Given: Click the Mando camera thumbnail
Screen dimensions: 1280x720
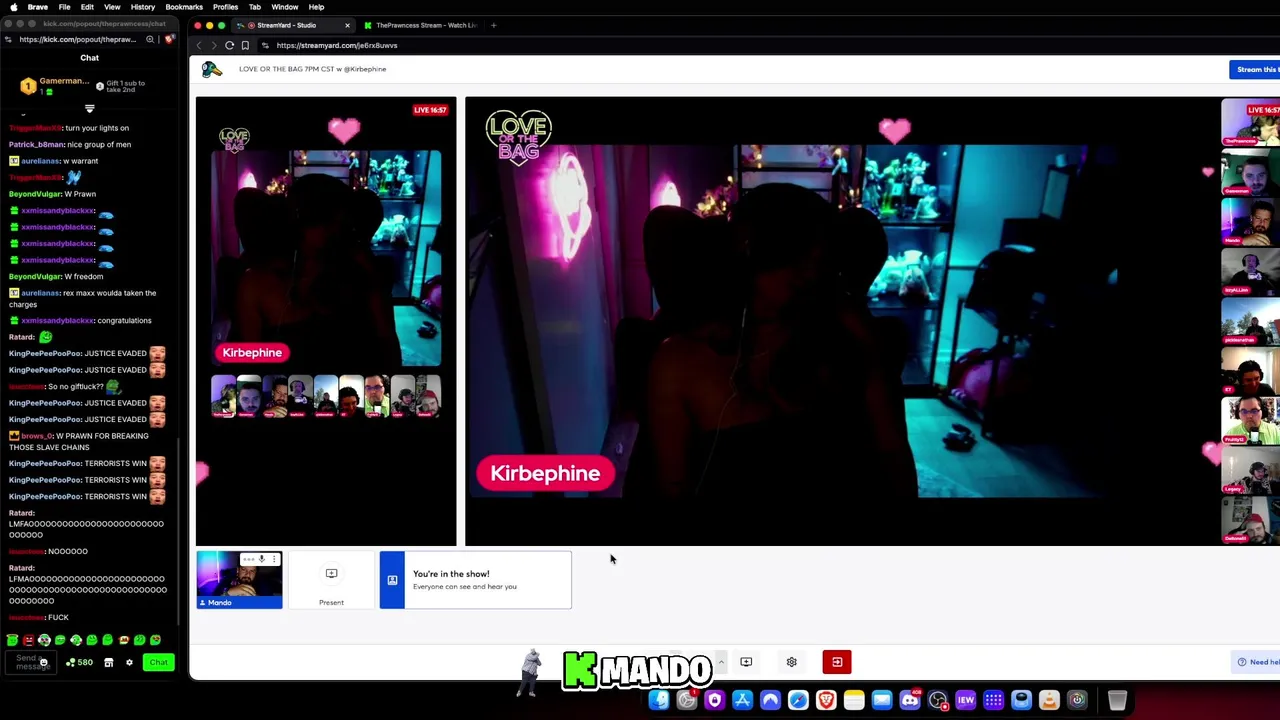Looking at the screenshot, I should [239, 580].
